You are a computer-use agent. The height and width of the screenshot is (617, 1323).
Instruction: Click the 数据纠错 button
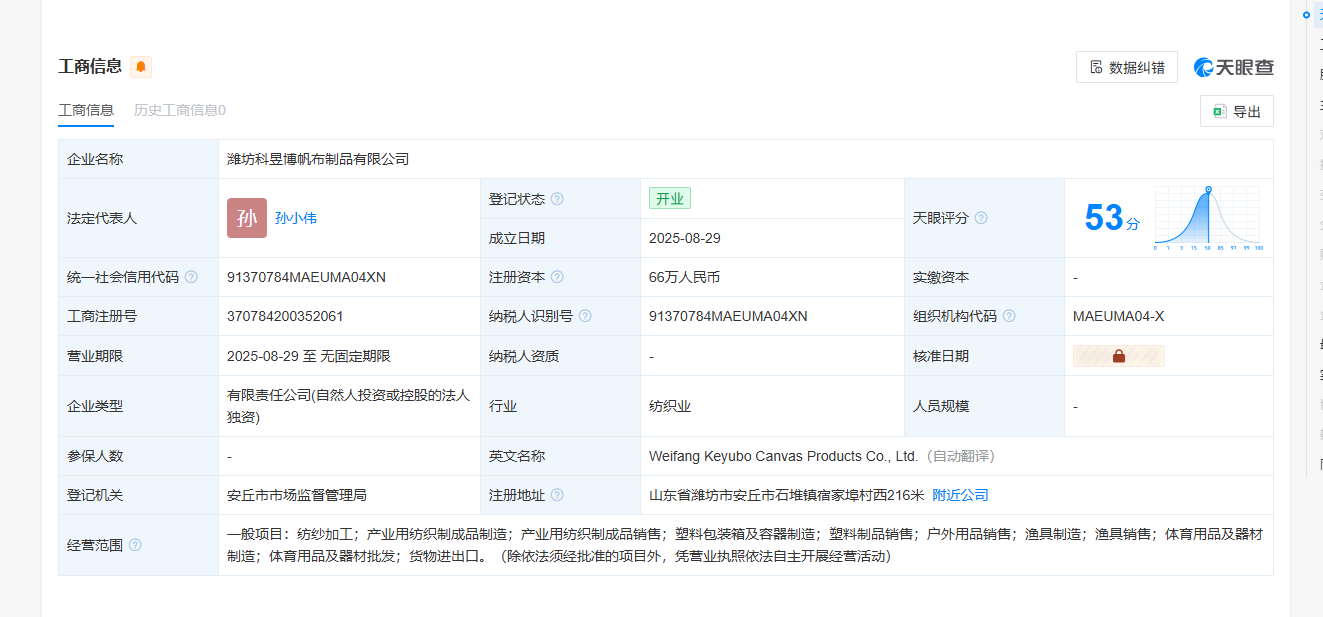[1127, 67]
